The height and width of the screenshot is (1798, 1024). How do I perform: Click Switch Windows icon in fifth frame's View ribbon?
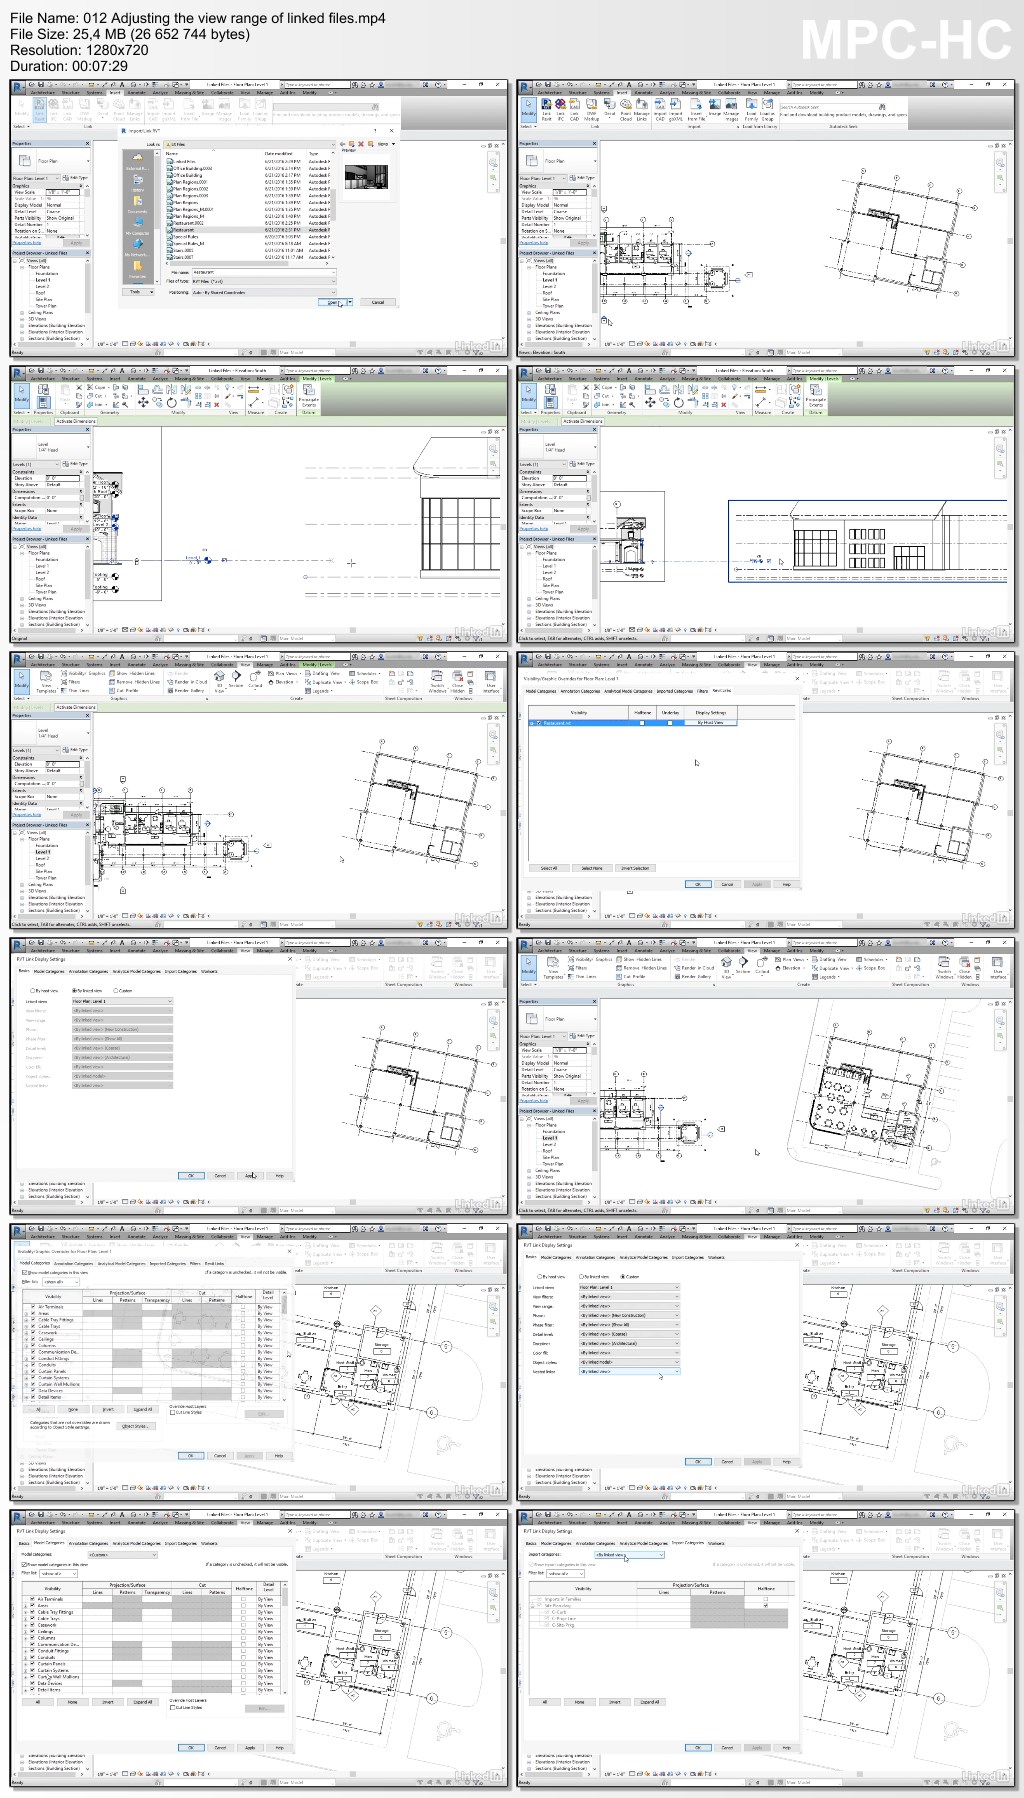pos(437,680)
